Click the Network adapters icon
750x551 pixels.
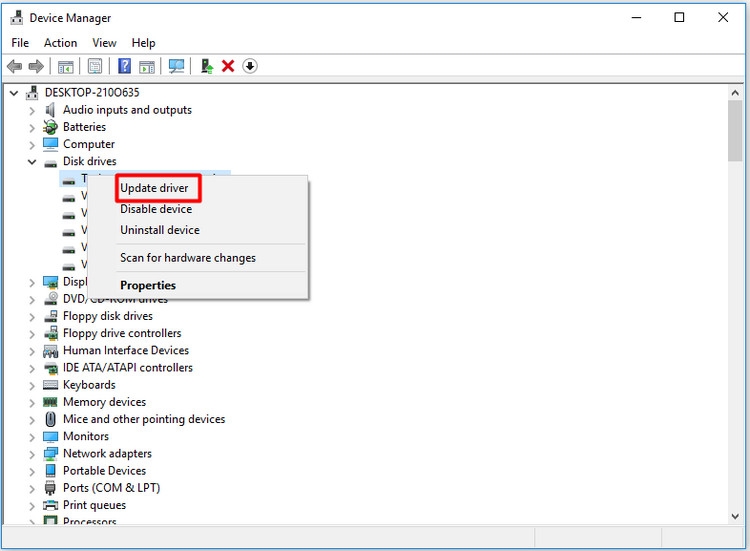(x=51, y=453)
